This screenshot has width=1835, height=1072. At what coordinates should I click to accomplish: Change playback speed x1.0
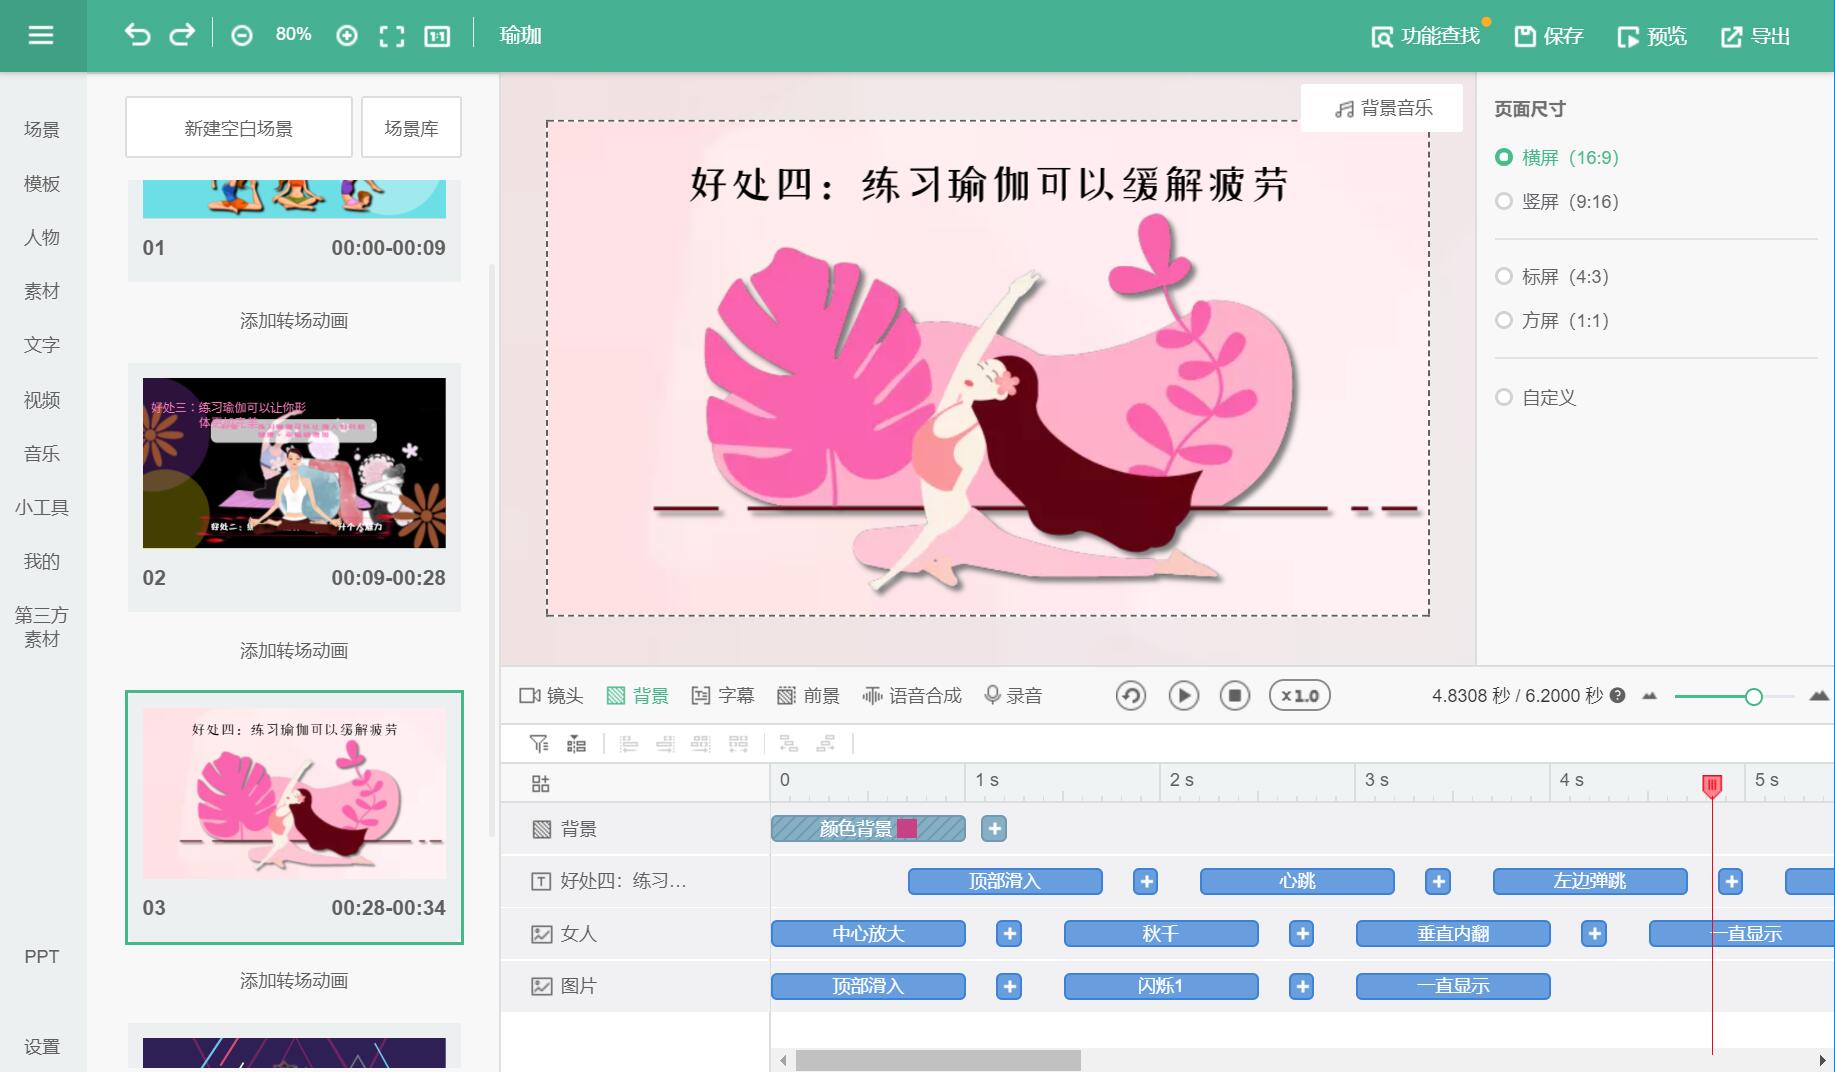(x=1299, y=695)
